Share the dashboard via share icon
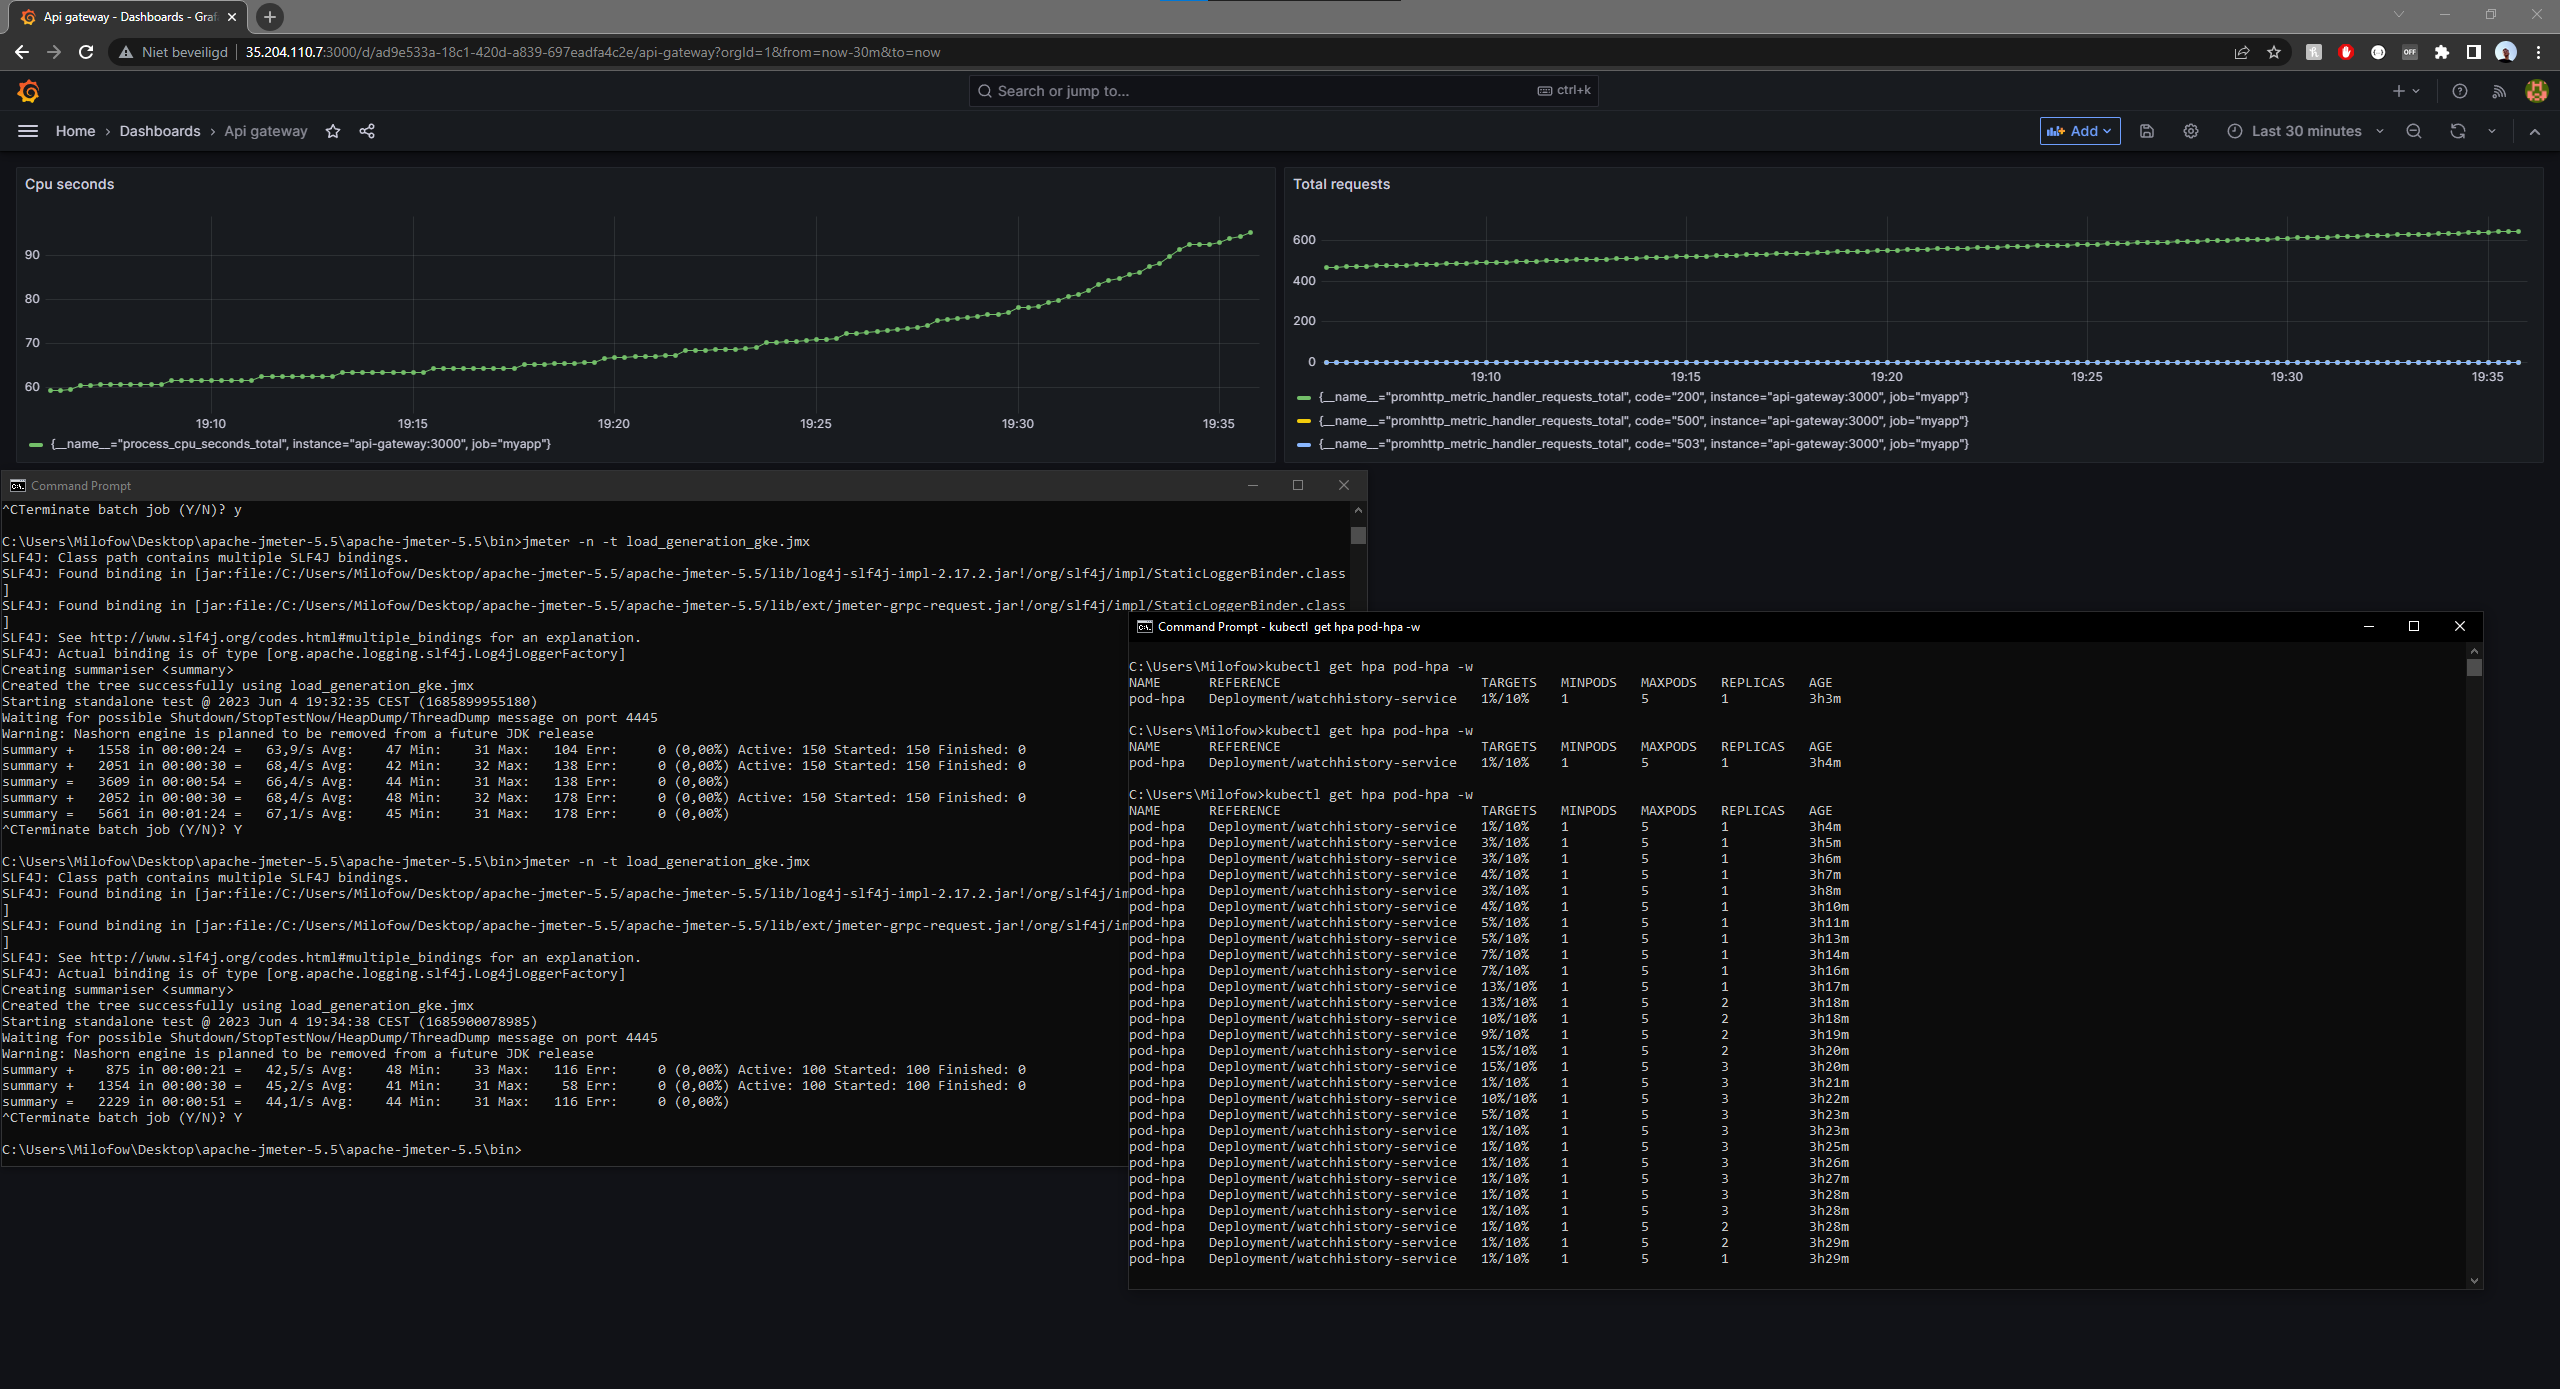The width and height of the screenshot is (2560, 1389). pos(367,131)
